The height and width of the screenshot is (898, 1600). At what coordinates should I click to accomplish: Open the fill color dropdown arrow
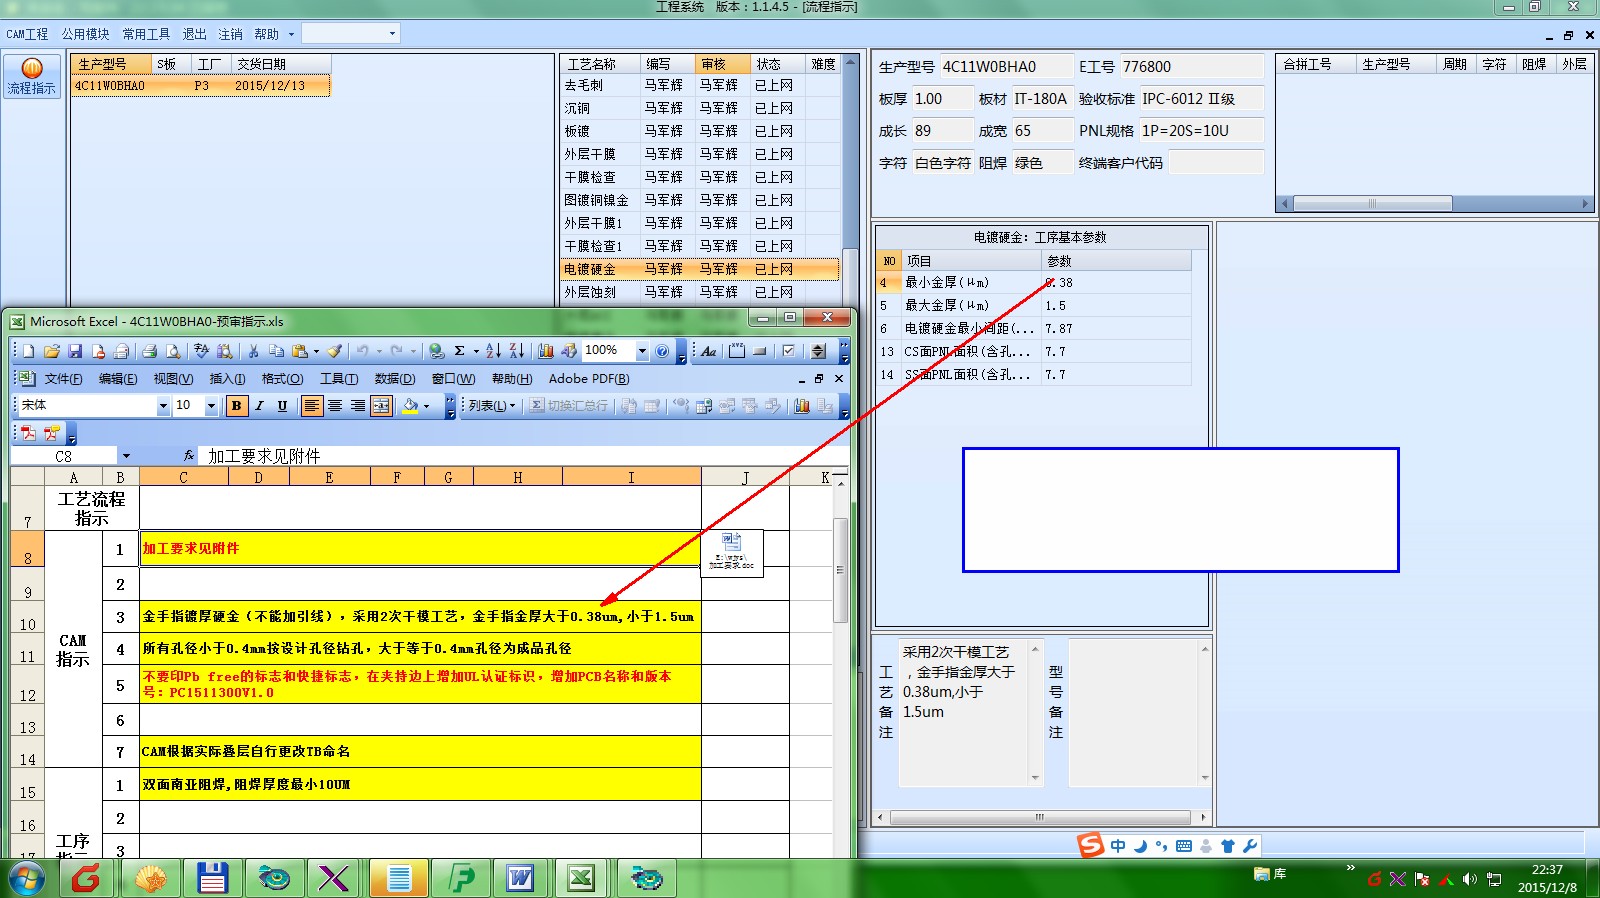tap(426, 405)
